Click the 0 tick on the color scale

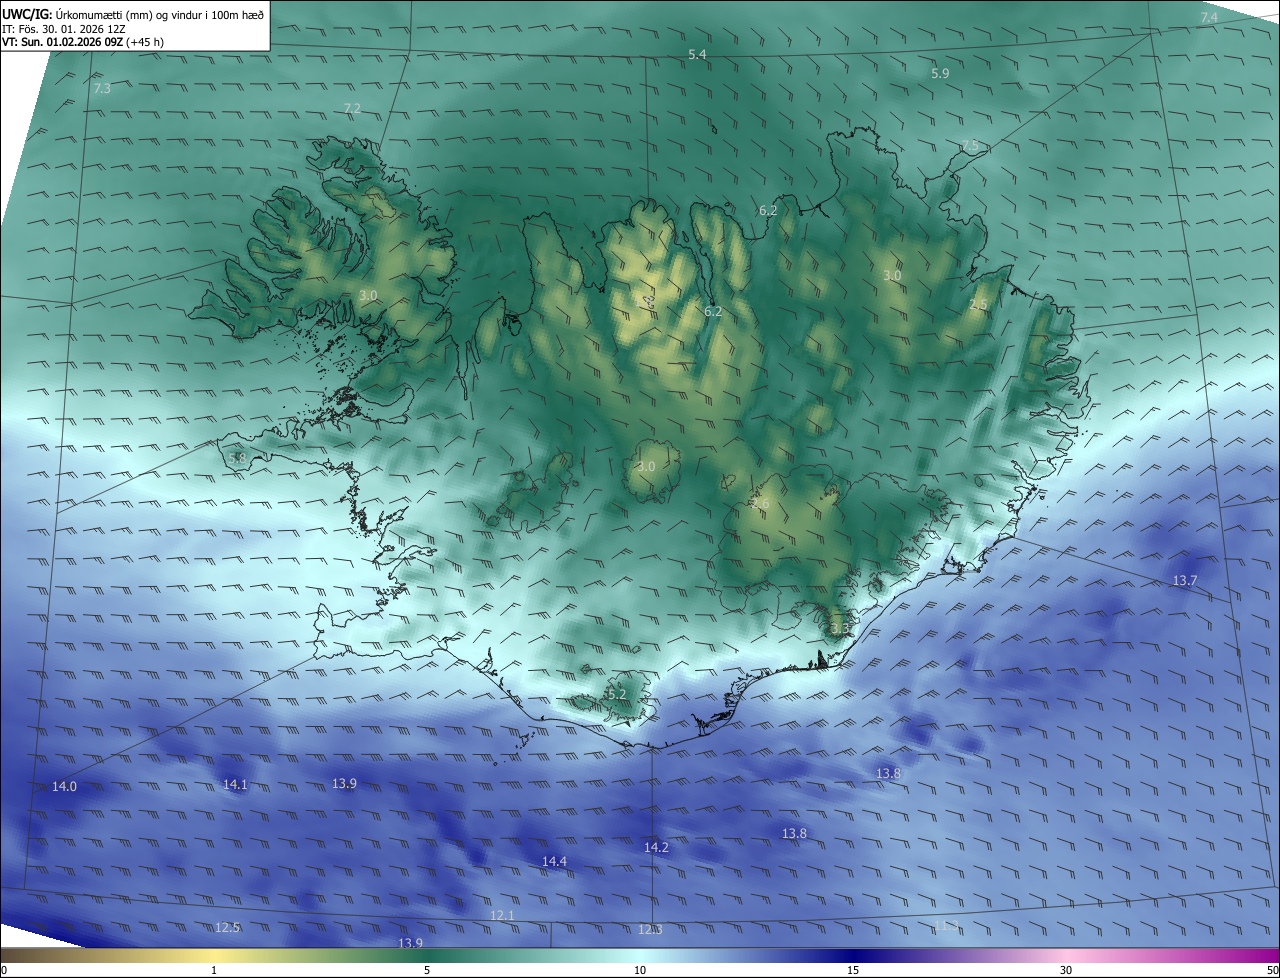[x=4, y=970]
